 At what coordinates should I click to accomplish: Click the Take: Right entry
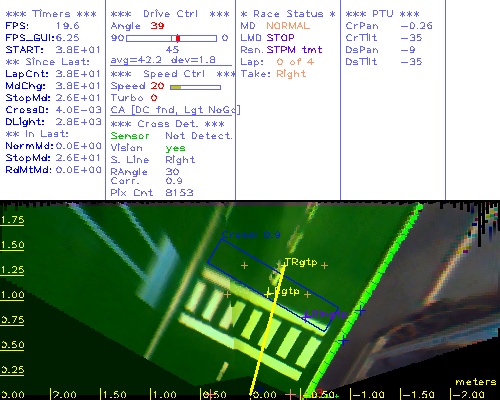[273, 74]
